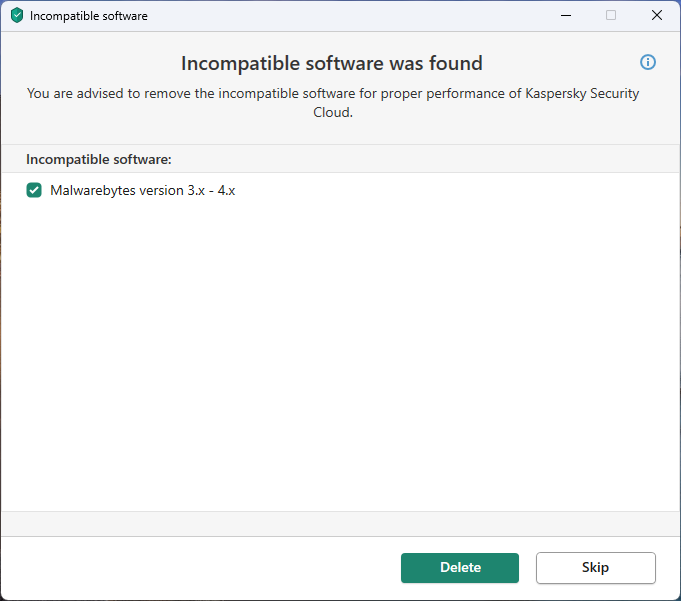Click the 'Incompatible software:' list header

pos(99,159)
